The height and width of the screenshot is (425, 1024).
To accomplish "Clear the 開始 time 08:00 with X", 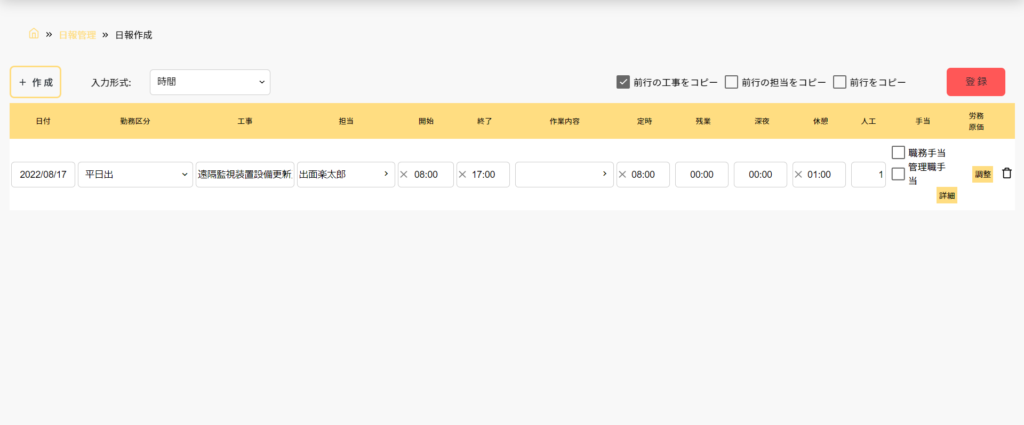I will (404, 174).
